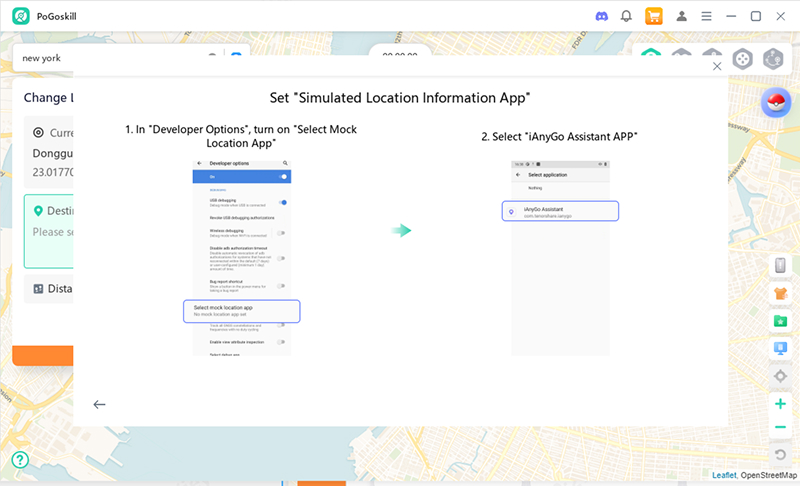The image size is (800, 486).
Task: Click the orange button at left
Action: click(43, 355)
